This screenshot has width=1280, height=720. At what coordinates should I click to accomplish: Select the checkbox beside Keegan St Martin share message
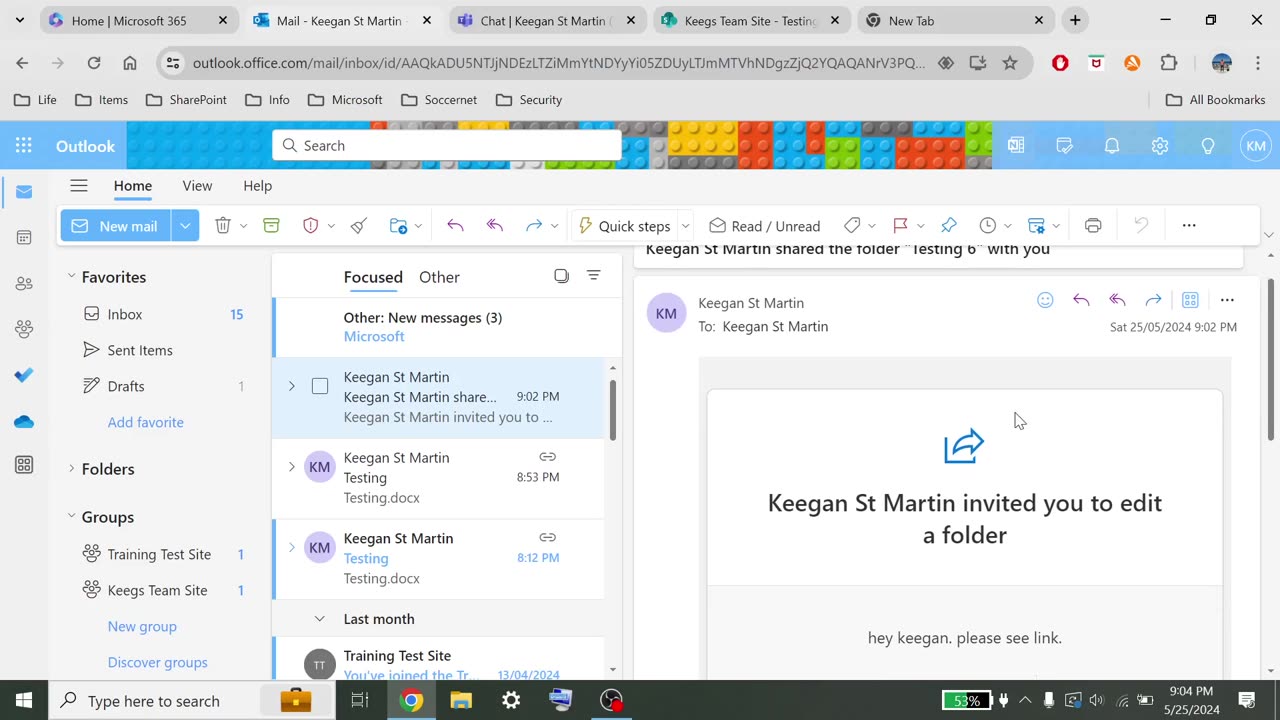320,386
